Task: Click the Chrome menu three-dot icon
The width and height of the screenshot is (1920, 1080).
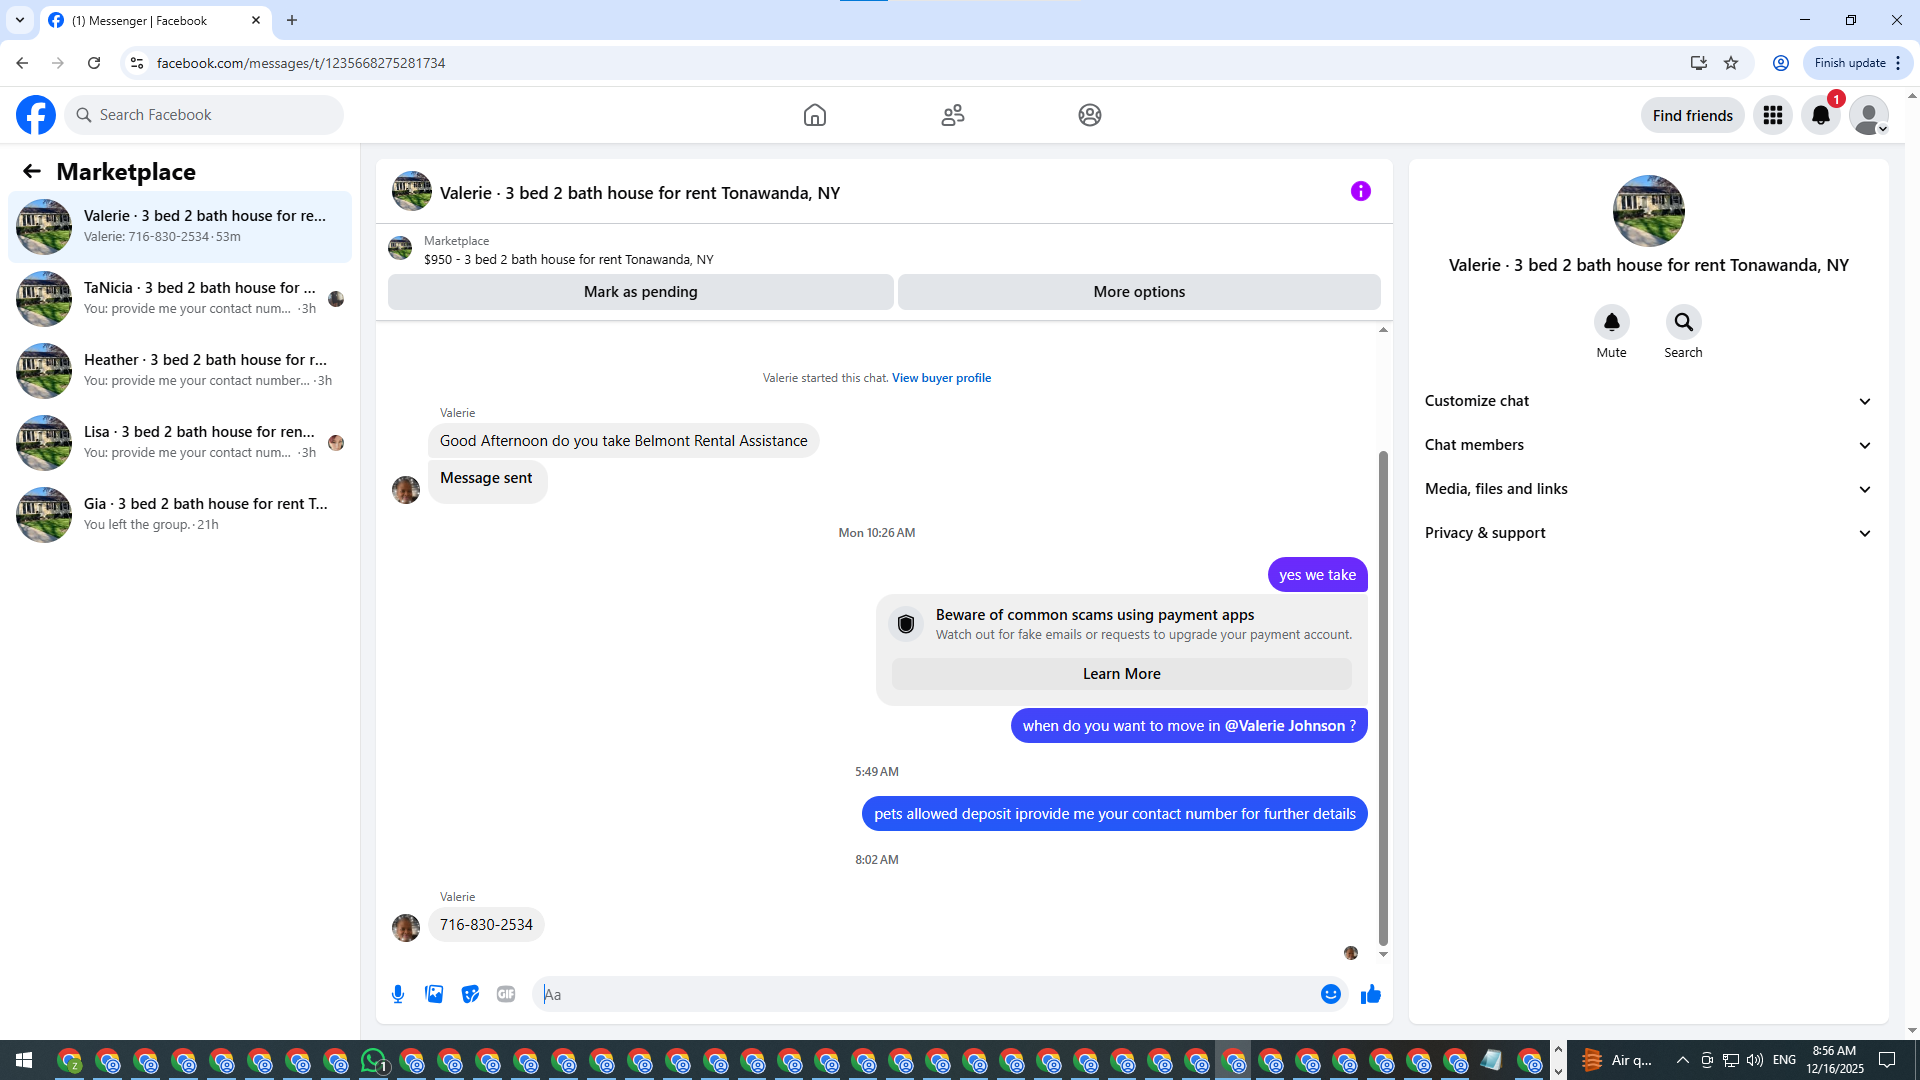Action: click(1898, 63)
